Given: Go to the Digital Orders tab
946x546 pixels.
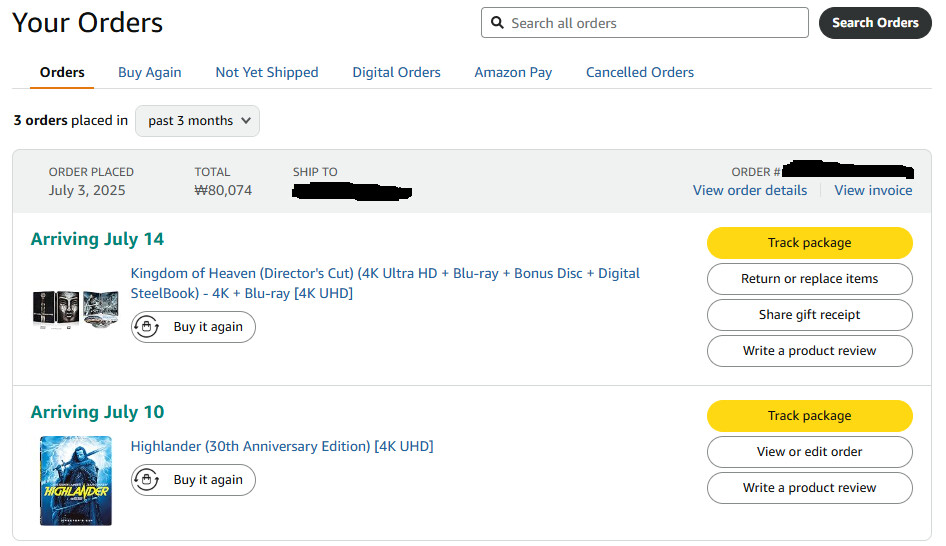Looking at the screenshot, I should (396, 72).
